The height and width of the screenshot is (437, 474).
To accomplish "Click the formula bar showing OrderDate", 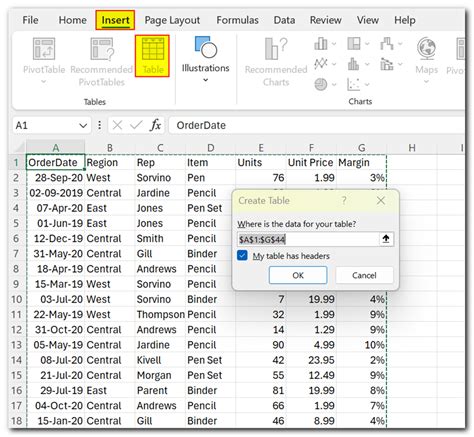I will click(317, 125).
